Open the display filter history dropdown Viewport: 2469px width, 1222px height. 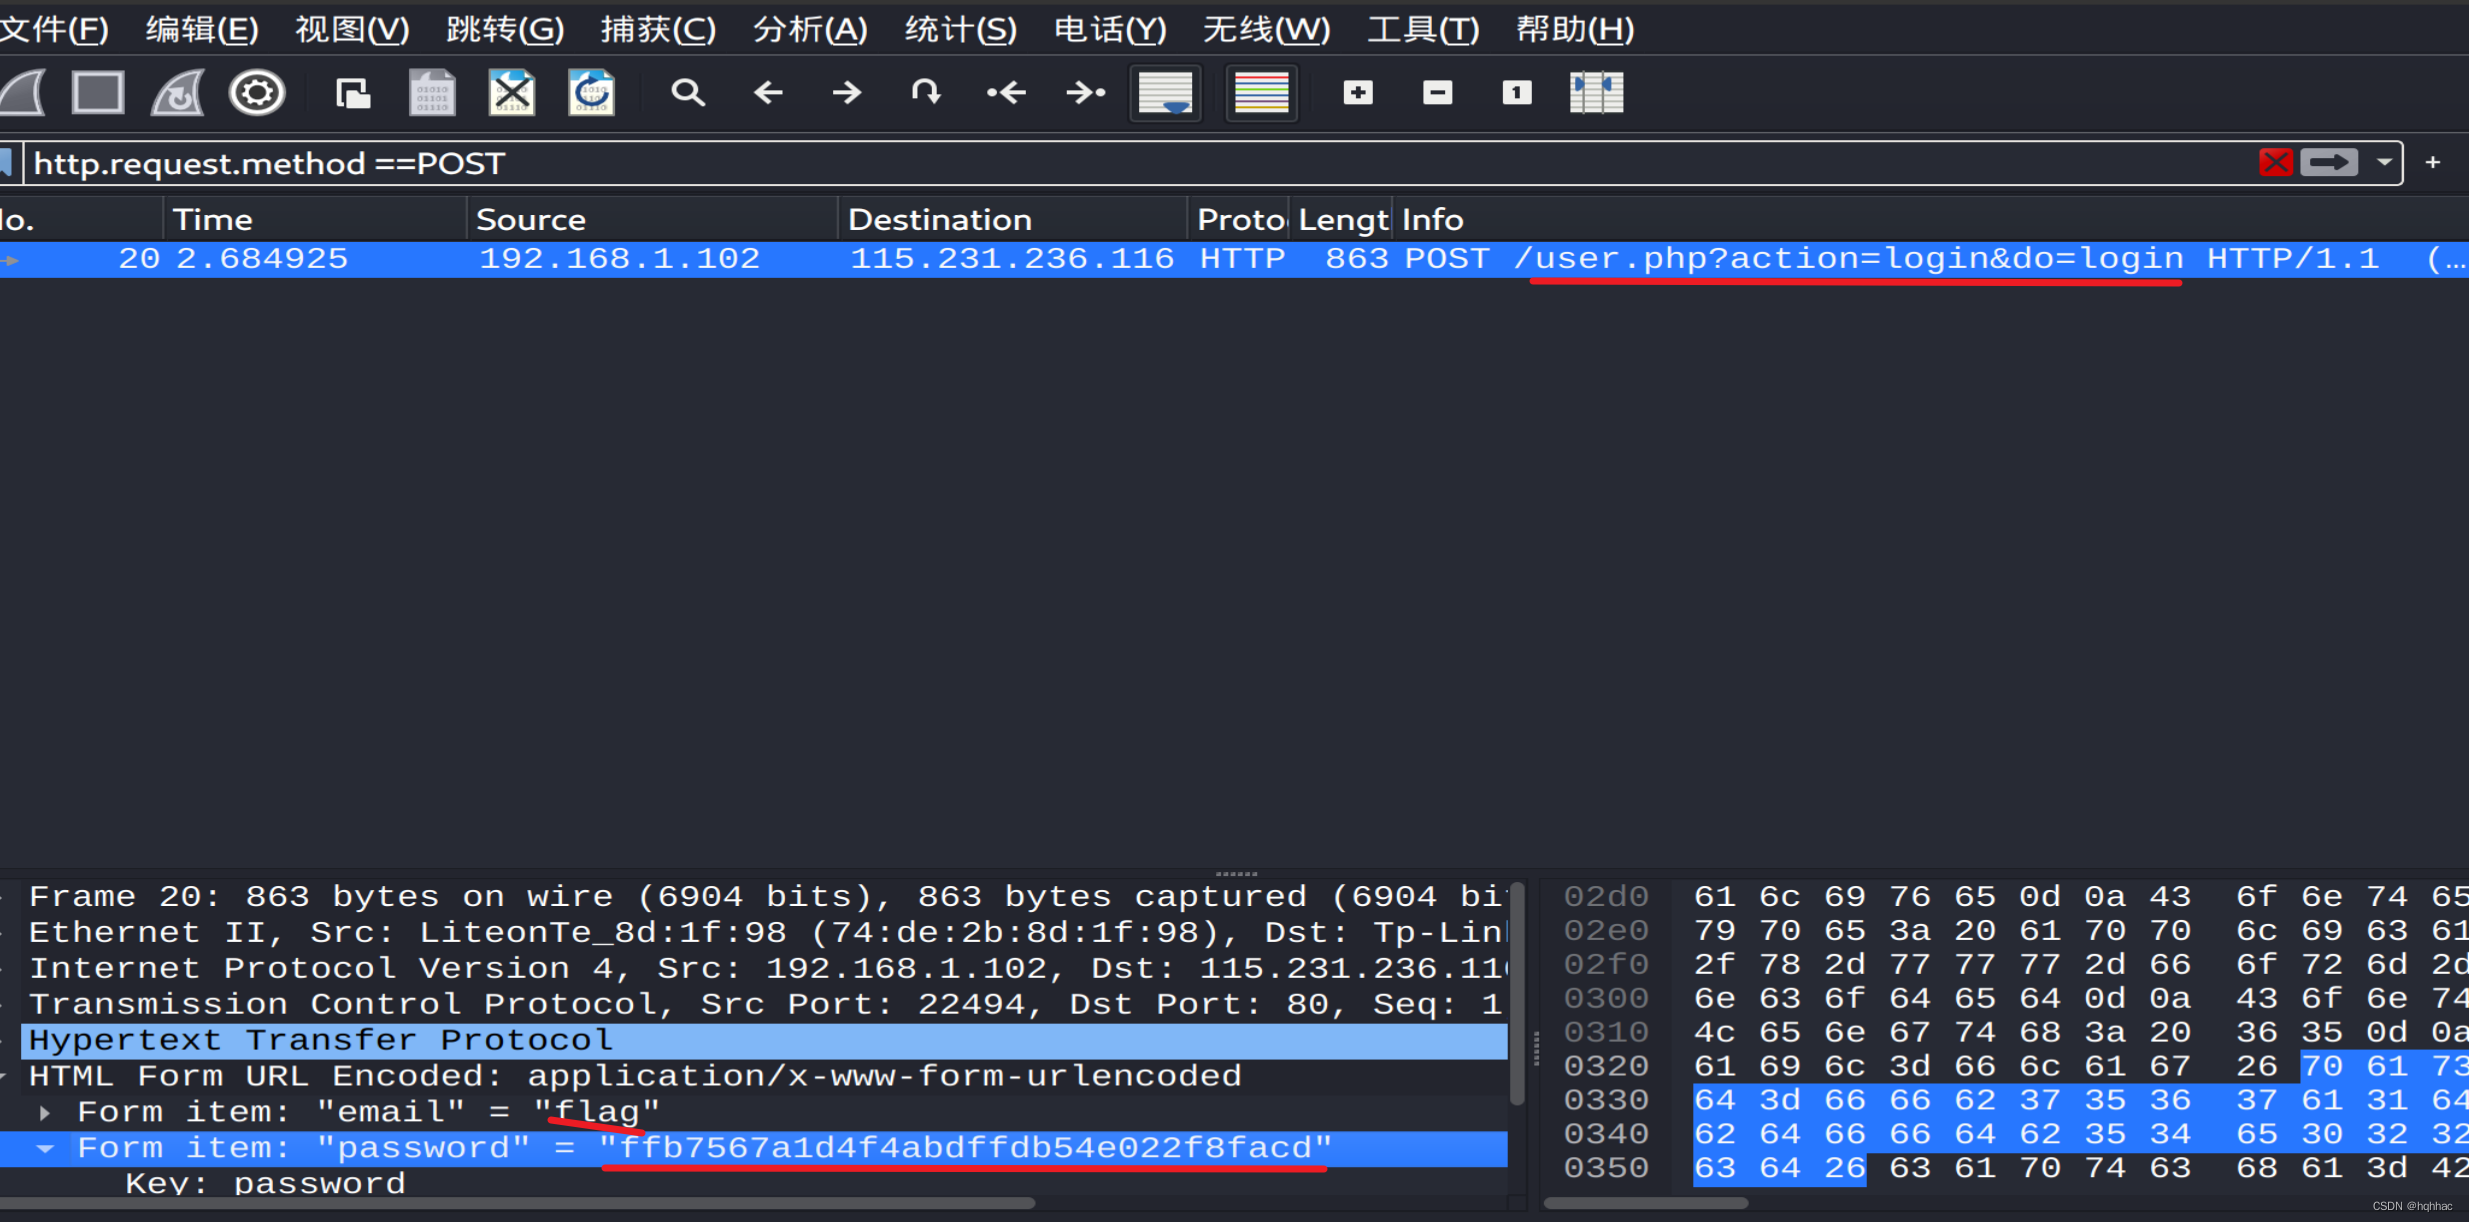[2385, 162]
